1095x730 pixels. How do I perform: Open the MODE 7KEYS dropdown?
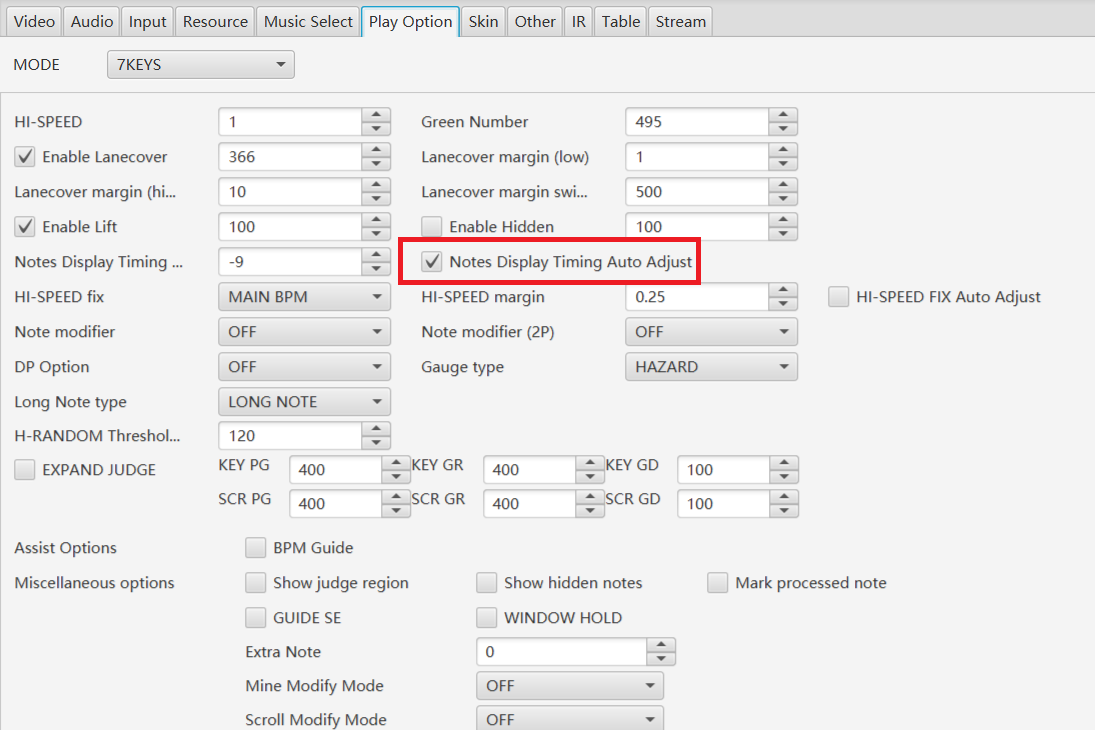200,64
